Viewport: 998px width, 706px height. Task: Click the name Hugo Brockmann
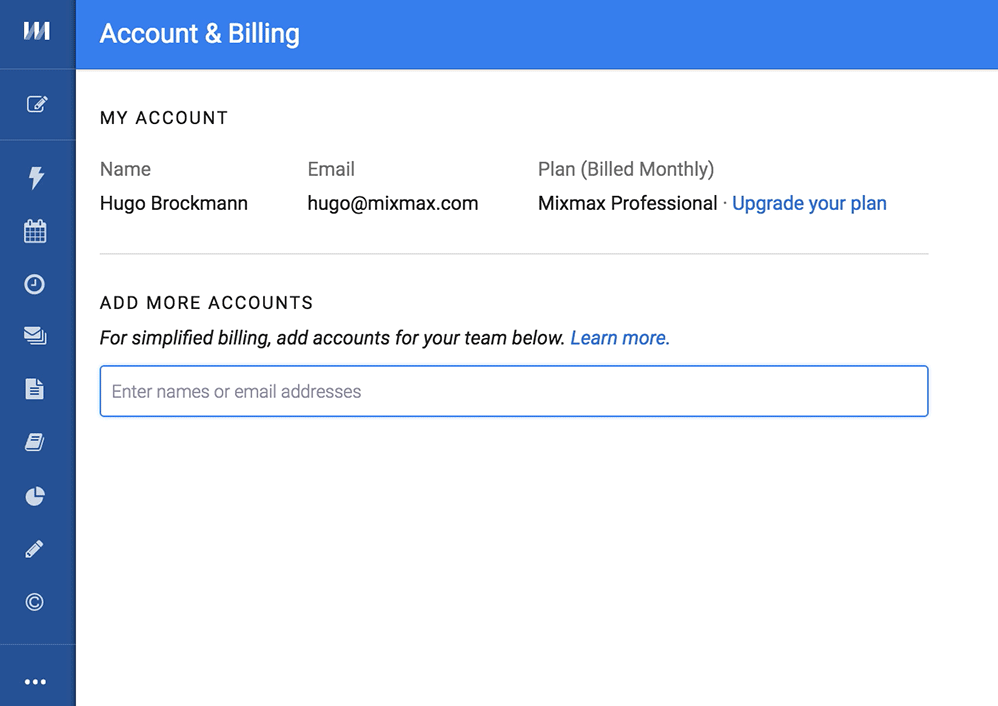click(174, 203)
